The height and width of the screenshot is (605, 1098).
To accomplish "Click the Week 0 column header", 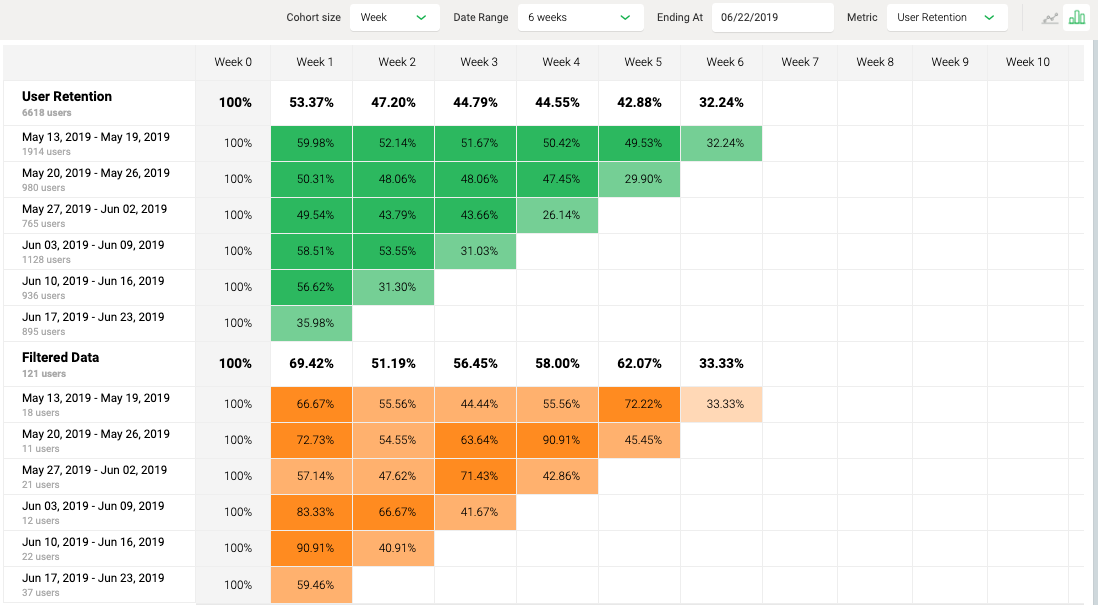I will pyautogui.click(x=233, y=62).
